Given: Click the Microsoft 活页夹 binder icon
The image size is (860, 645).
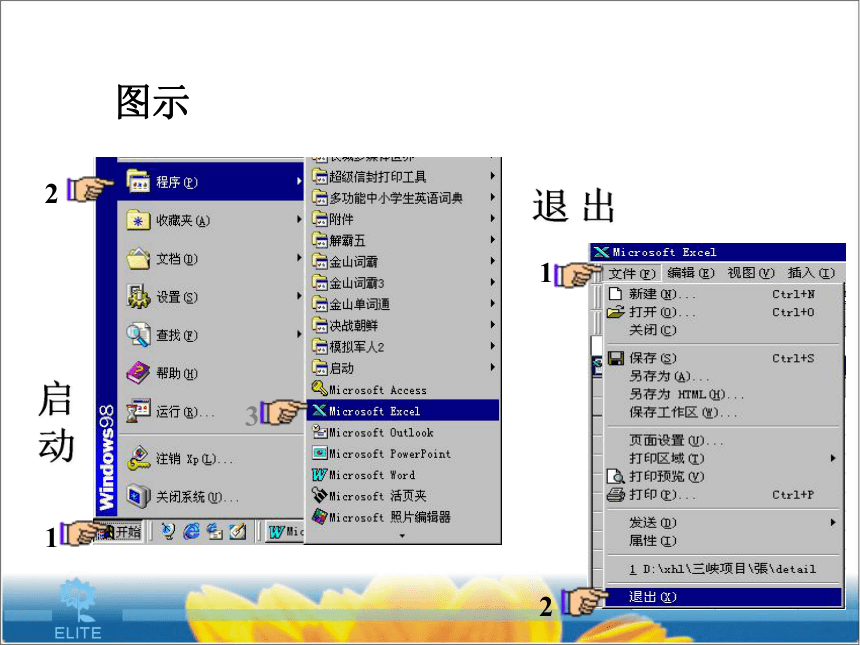Looking at the screenshot, I should pos(320,495).
